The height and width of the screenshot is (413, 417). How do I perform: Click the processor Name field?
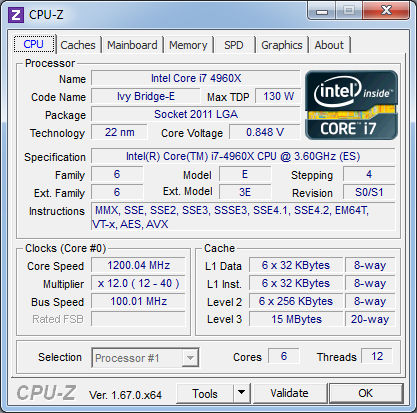click(196, 78)
